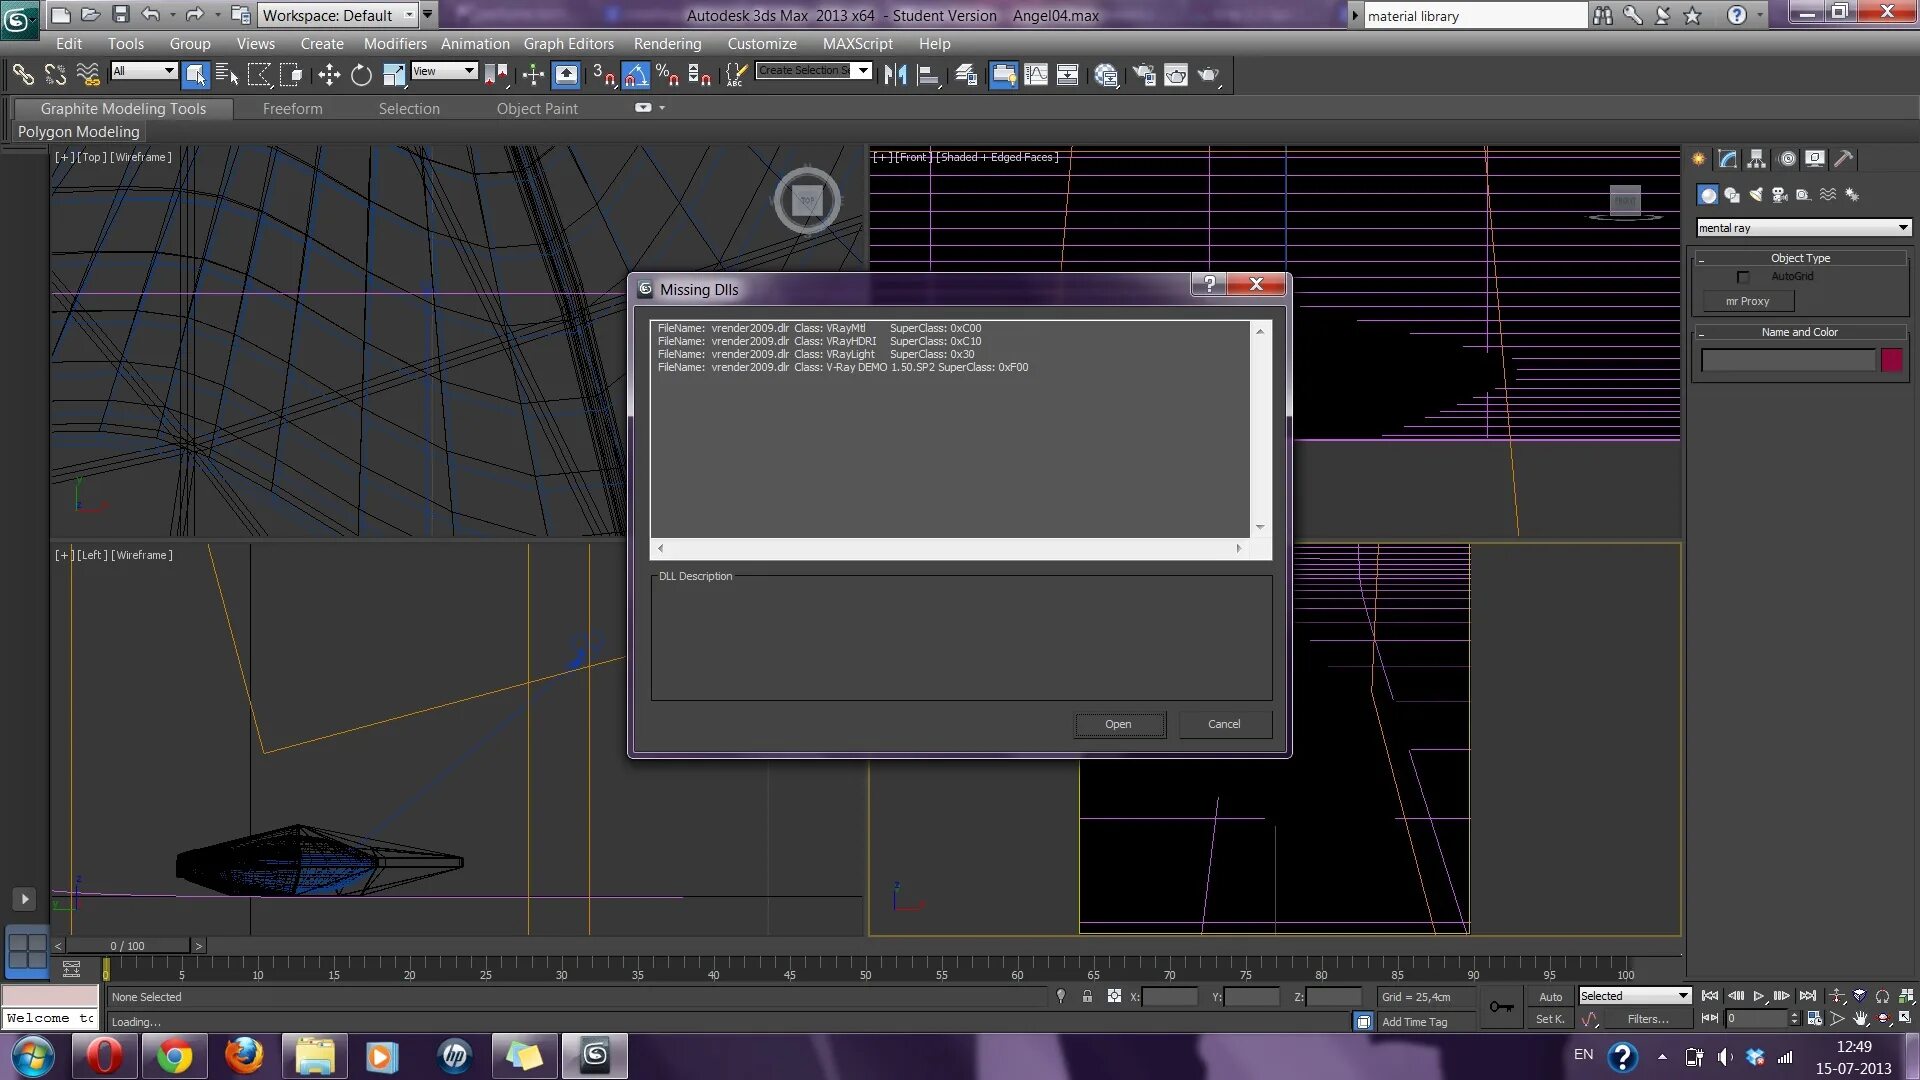Toggle the Percent Snap icon
1920x1080 pixels.
(x=668, y=74)
